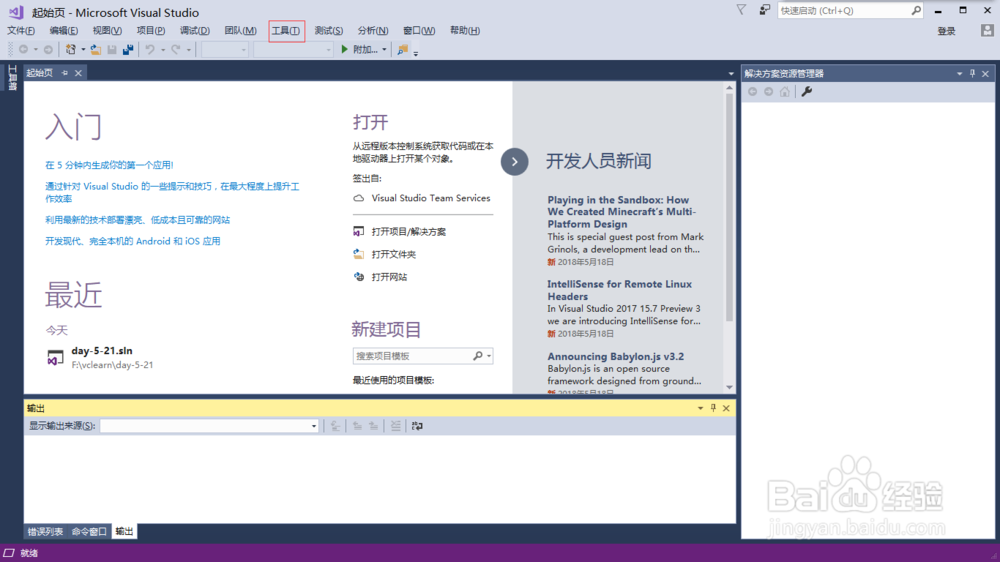Click 在 5 分钟内生成你的第一个应用 link
Screen dimensions: 1000x562
109,165
